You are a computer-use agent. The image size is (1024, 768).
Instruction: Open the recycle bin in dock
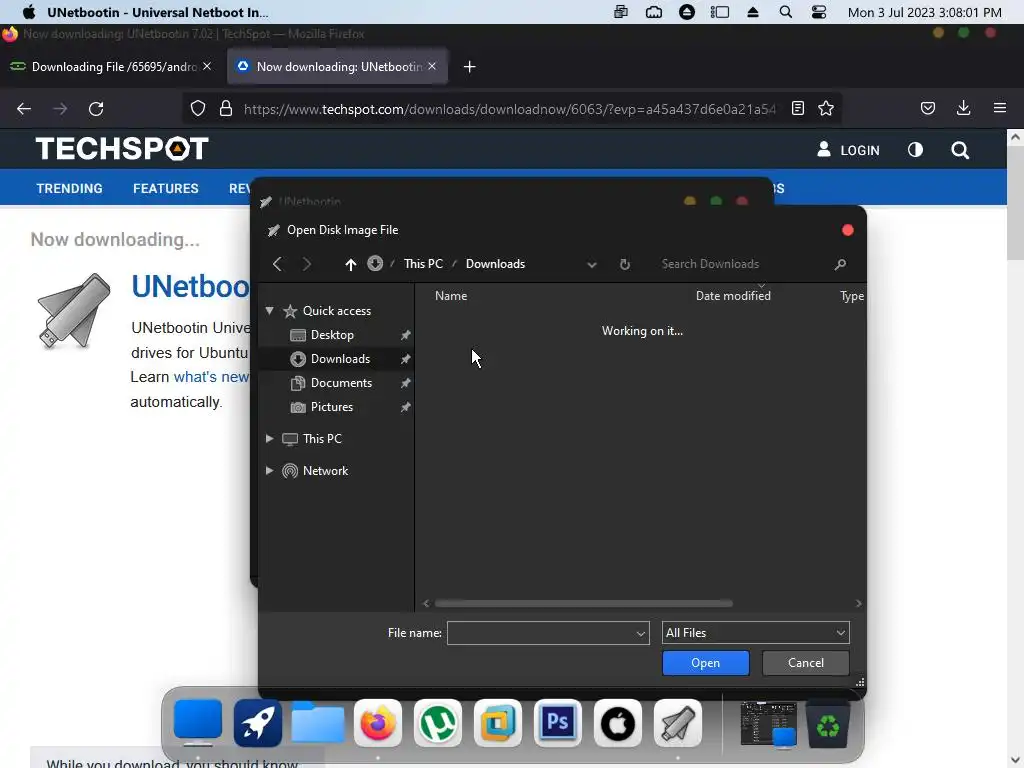[828, 724]
